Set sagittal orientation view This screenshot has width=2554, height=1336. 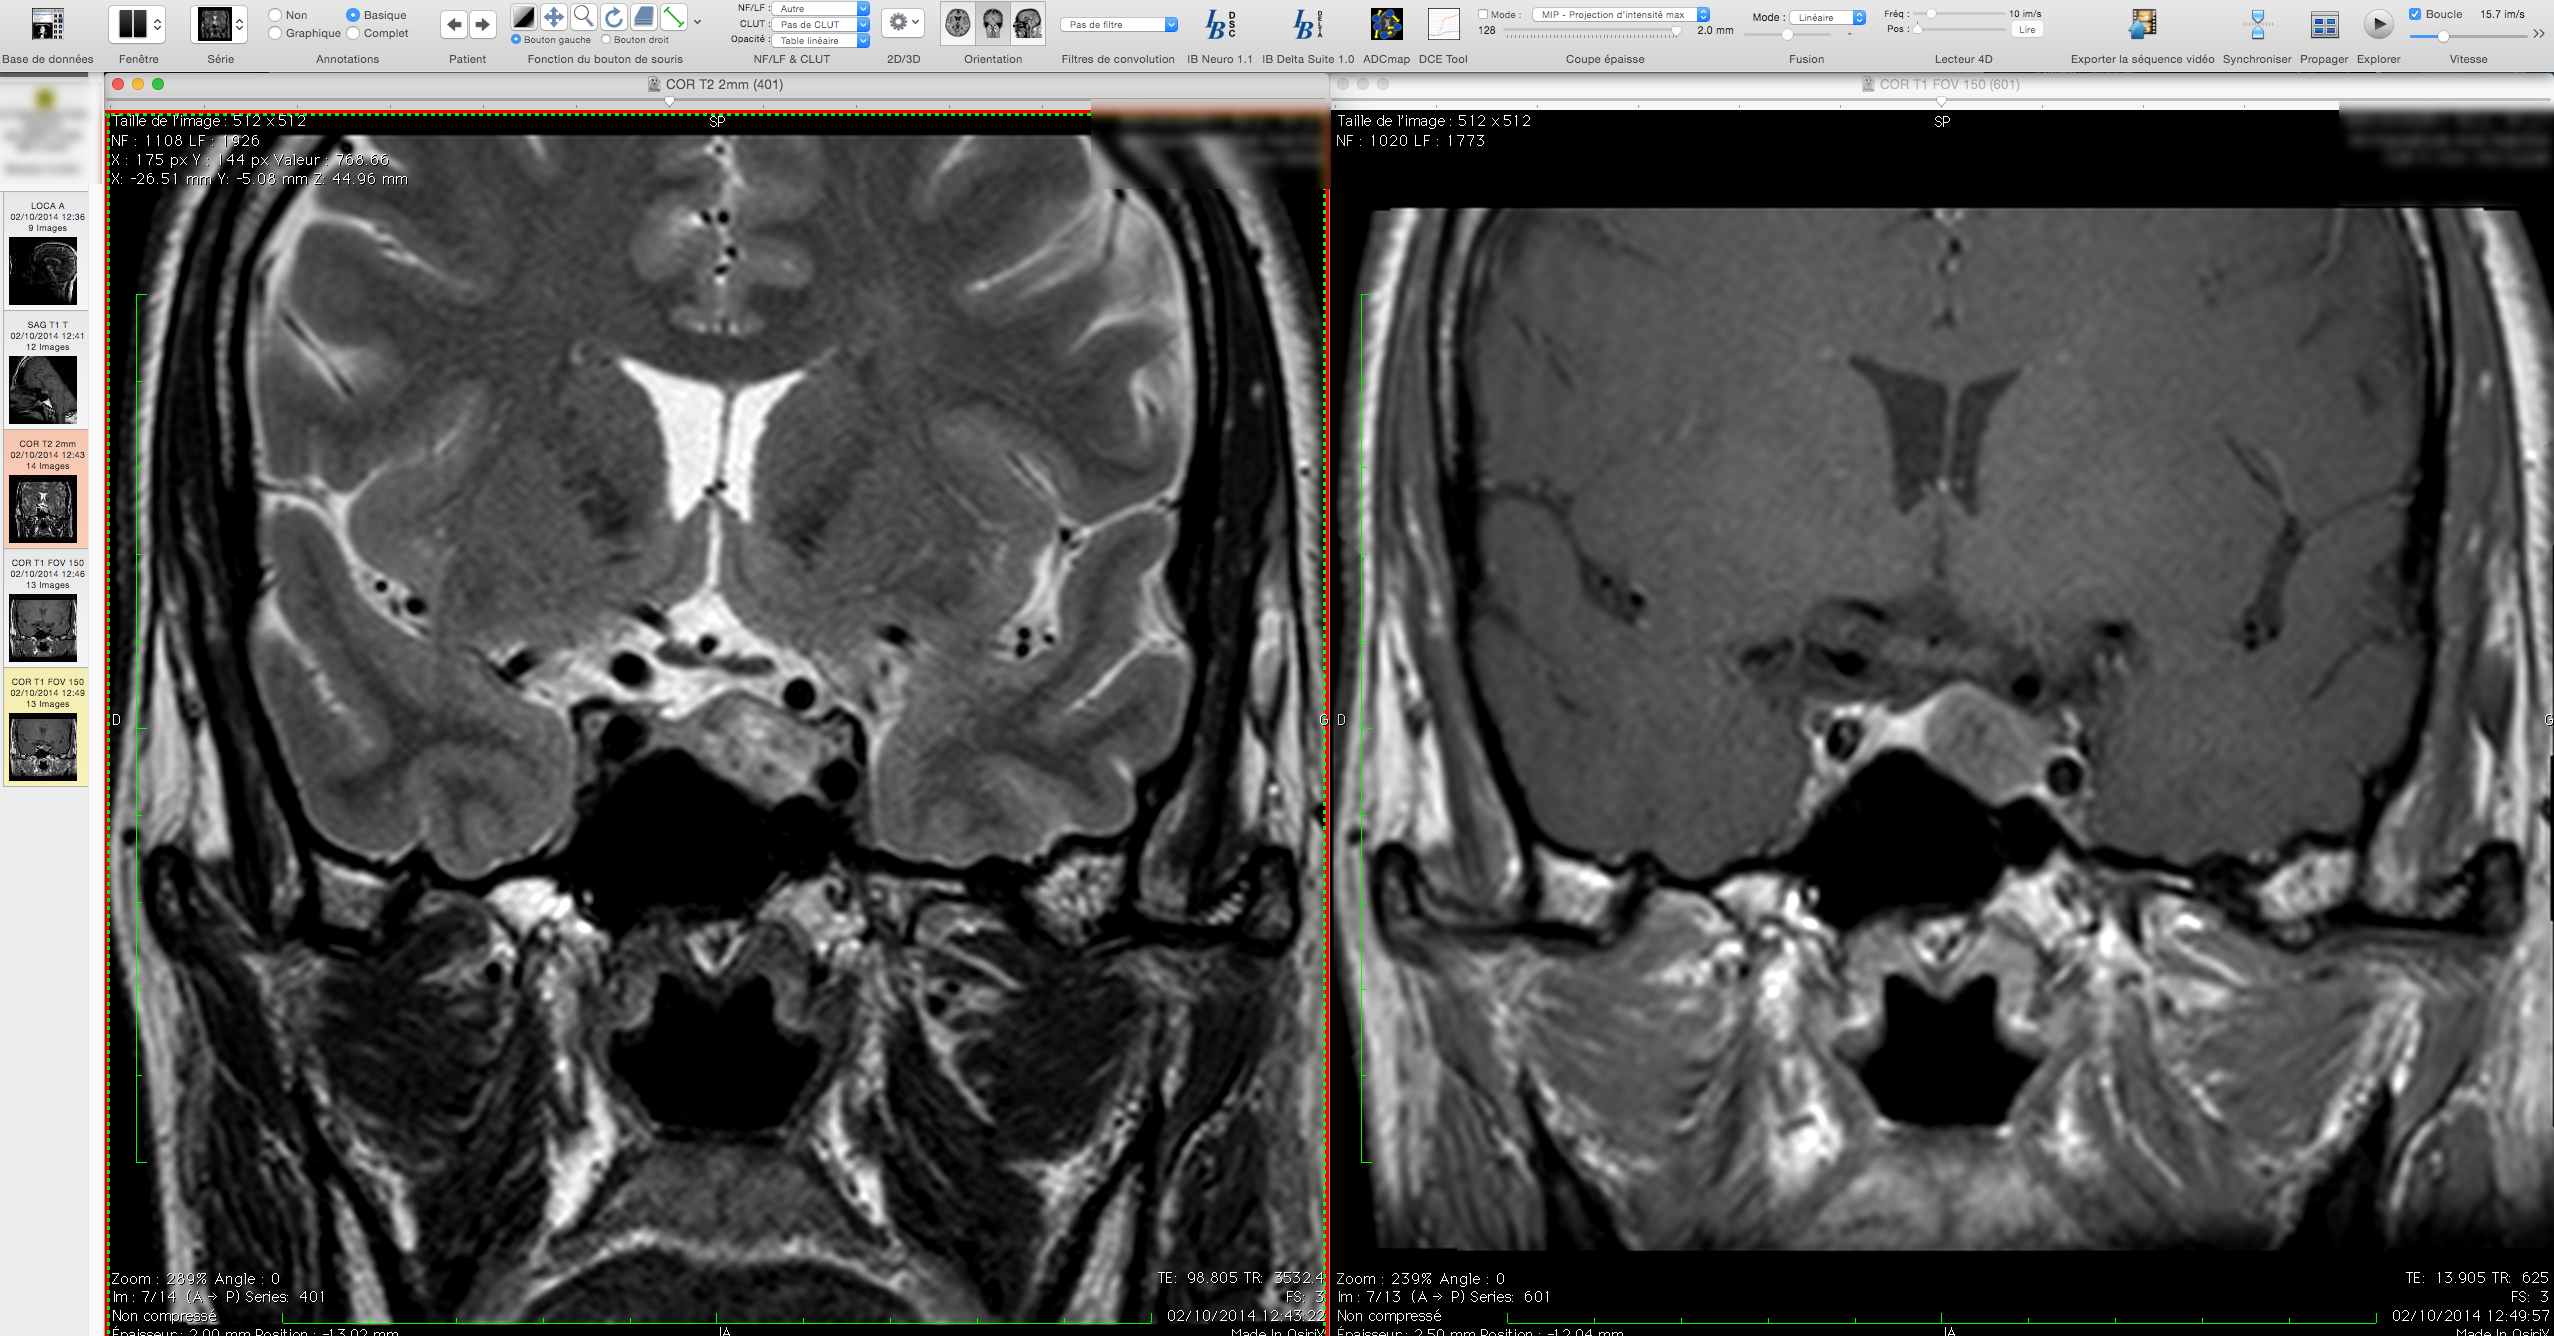(x=1028, y=23)
